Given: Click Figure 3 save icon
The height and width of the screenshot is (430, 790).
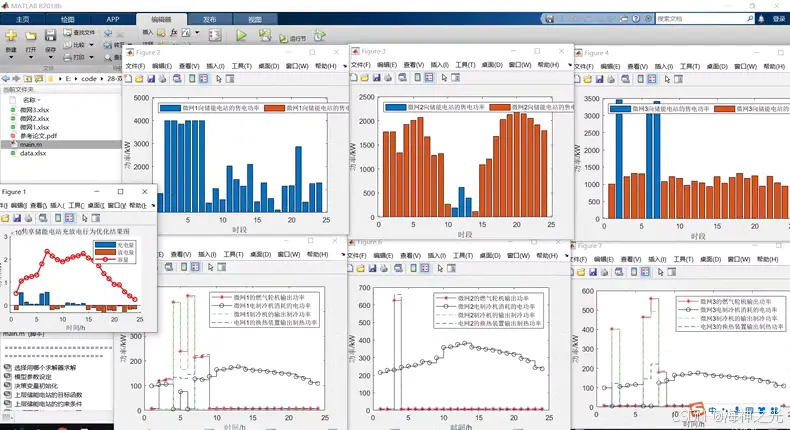Looking at the screenshot, I should pos(376,78).
